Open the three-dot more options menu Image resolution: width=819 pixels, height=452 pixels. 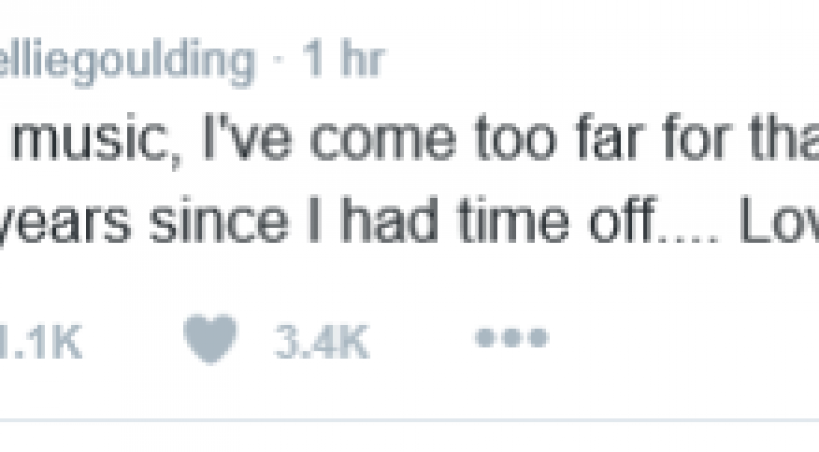tap(511, 338)
